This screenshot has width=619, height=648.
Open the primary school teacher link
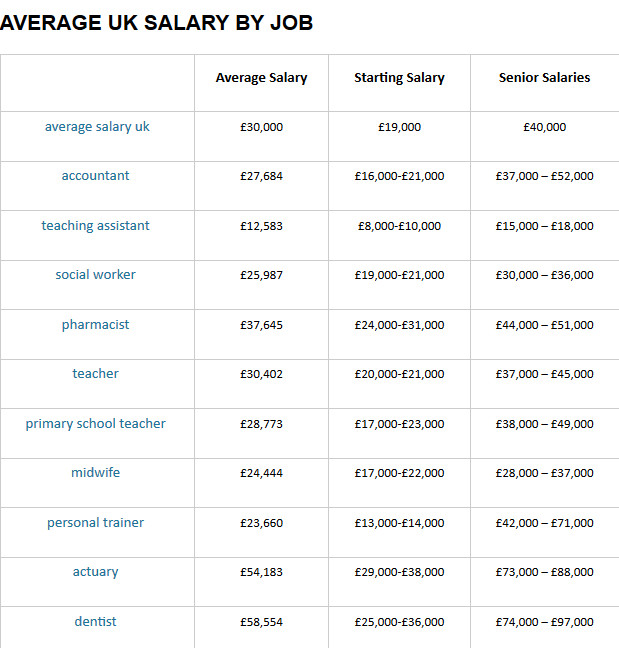pyautogui.click(x=95, y=424)
